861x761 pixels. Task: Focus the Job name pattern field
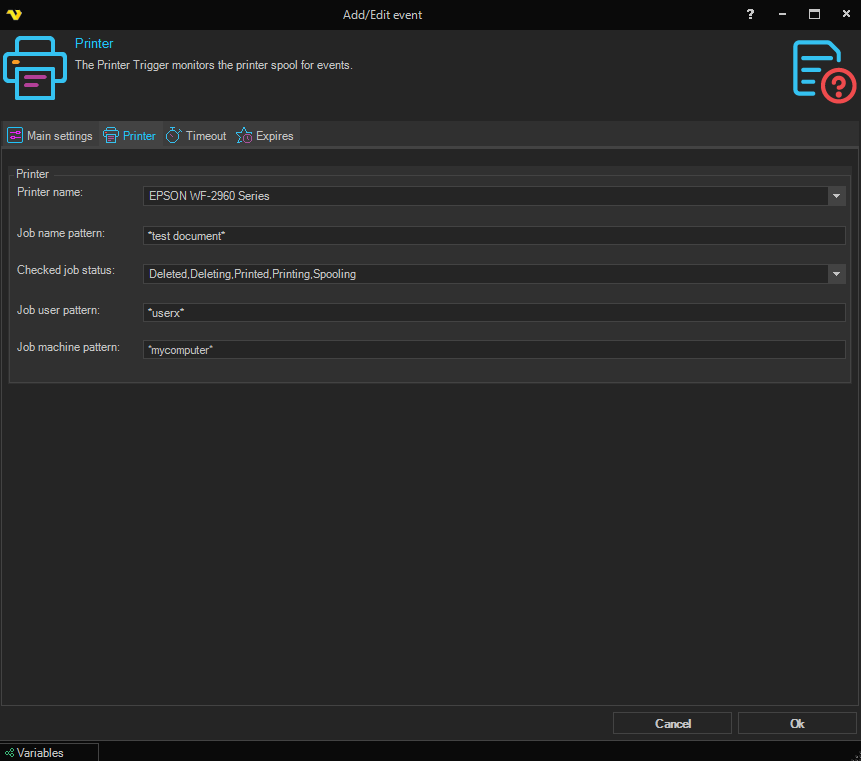point(494,235)
